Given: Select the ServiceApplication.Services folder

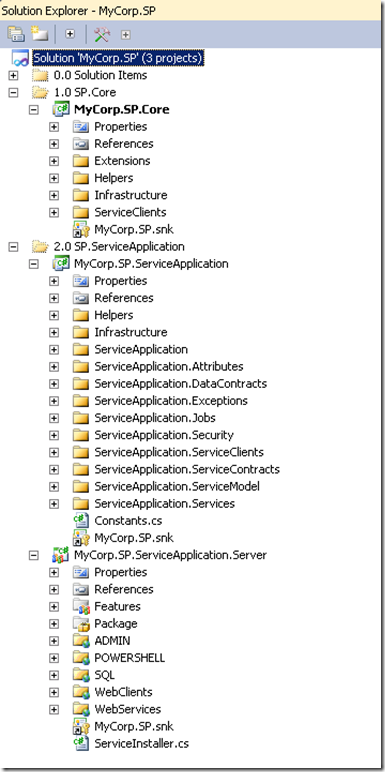Looking at the screenshot, I should (165, 504).
